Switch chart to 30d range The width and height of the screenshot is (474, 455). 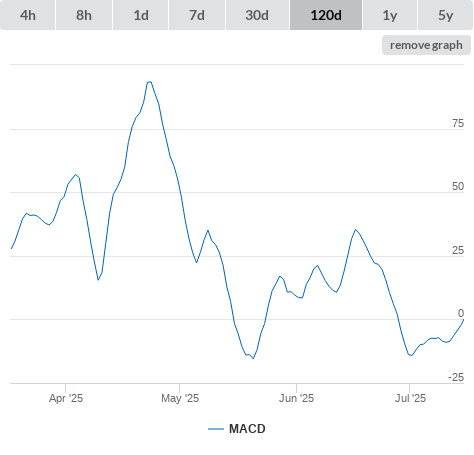[x=257, y=15]
